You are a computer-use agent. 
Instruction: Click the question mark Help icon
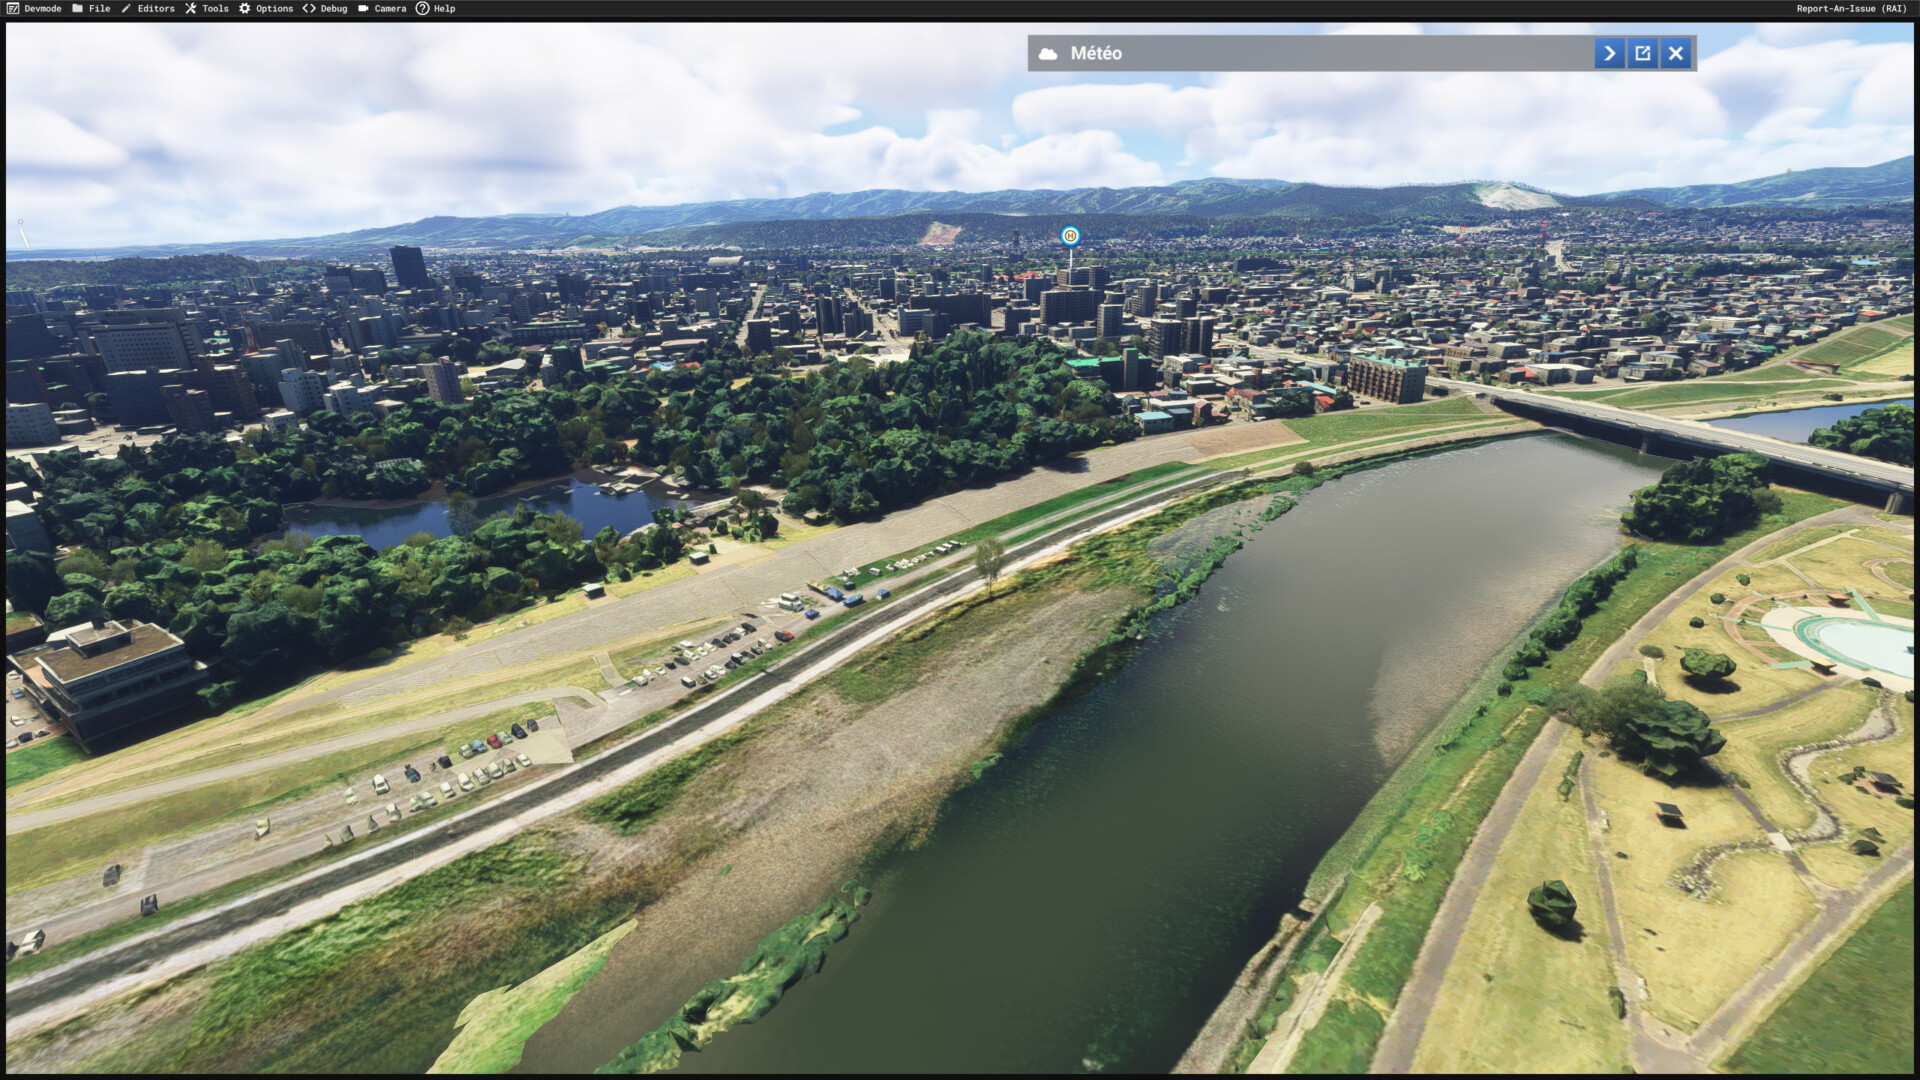tap(422, 8)
